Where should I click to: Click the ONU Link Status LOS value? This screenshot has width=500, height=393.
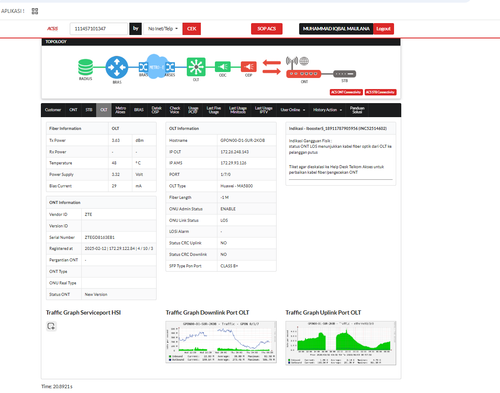click(x=224, y=220)
